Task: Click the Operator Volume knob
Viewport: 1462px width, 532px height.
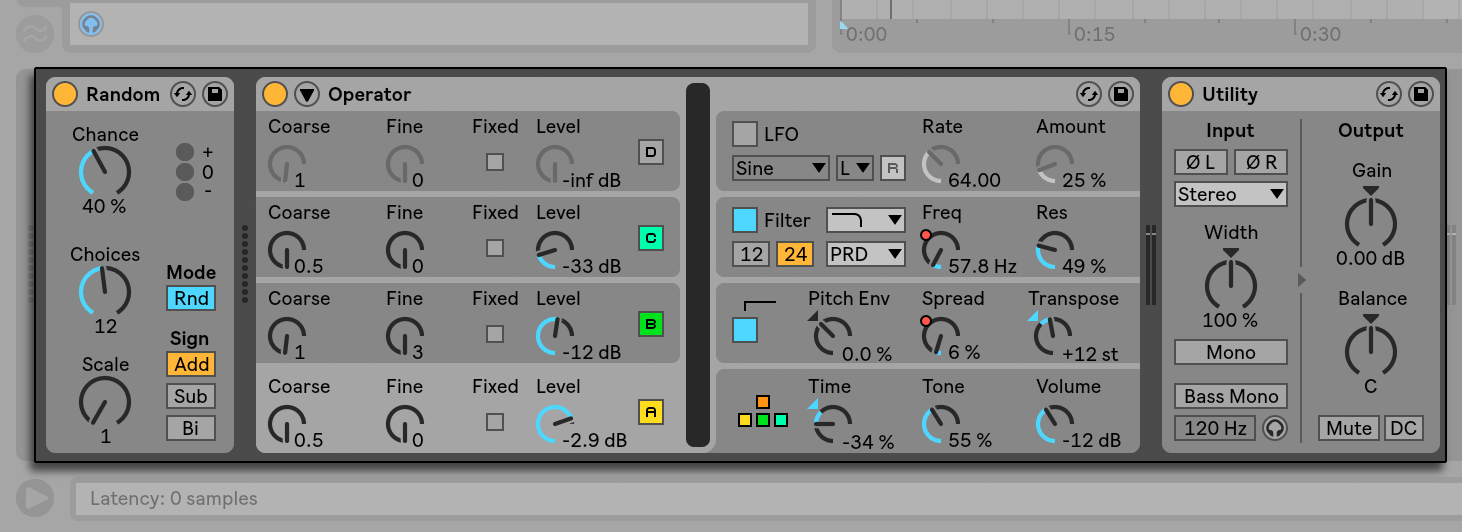Action: (1055, 424)
